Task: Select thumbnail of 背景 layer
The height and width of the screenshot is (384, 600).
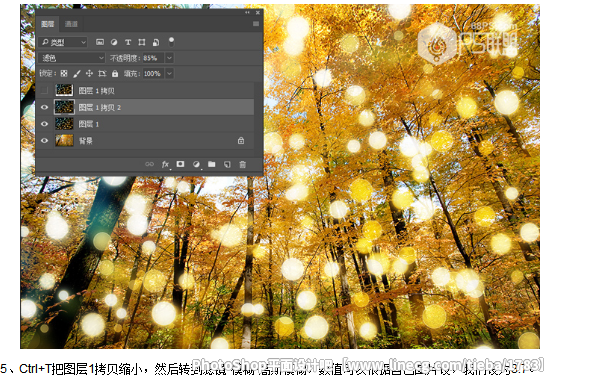Action: 64,140
